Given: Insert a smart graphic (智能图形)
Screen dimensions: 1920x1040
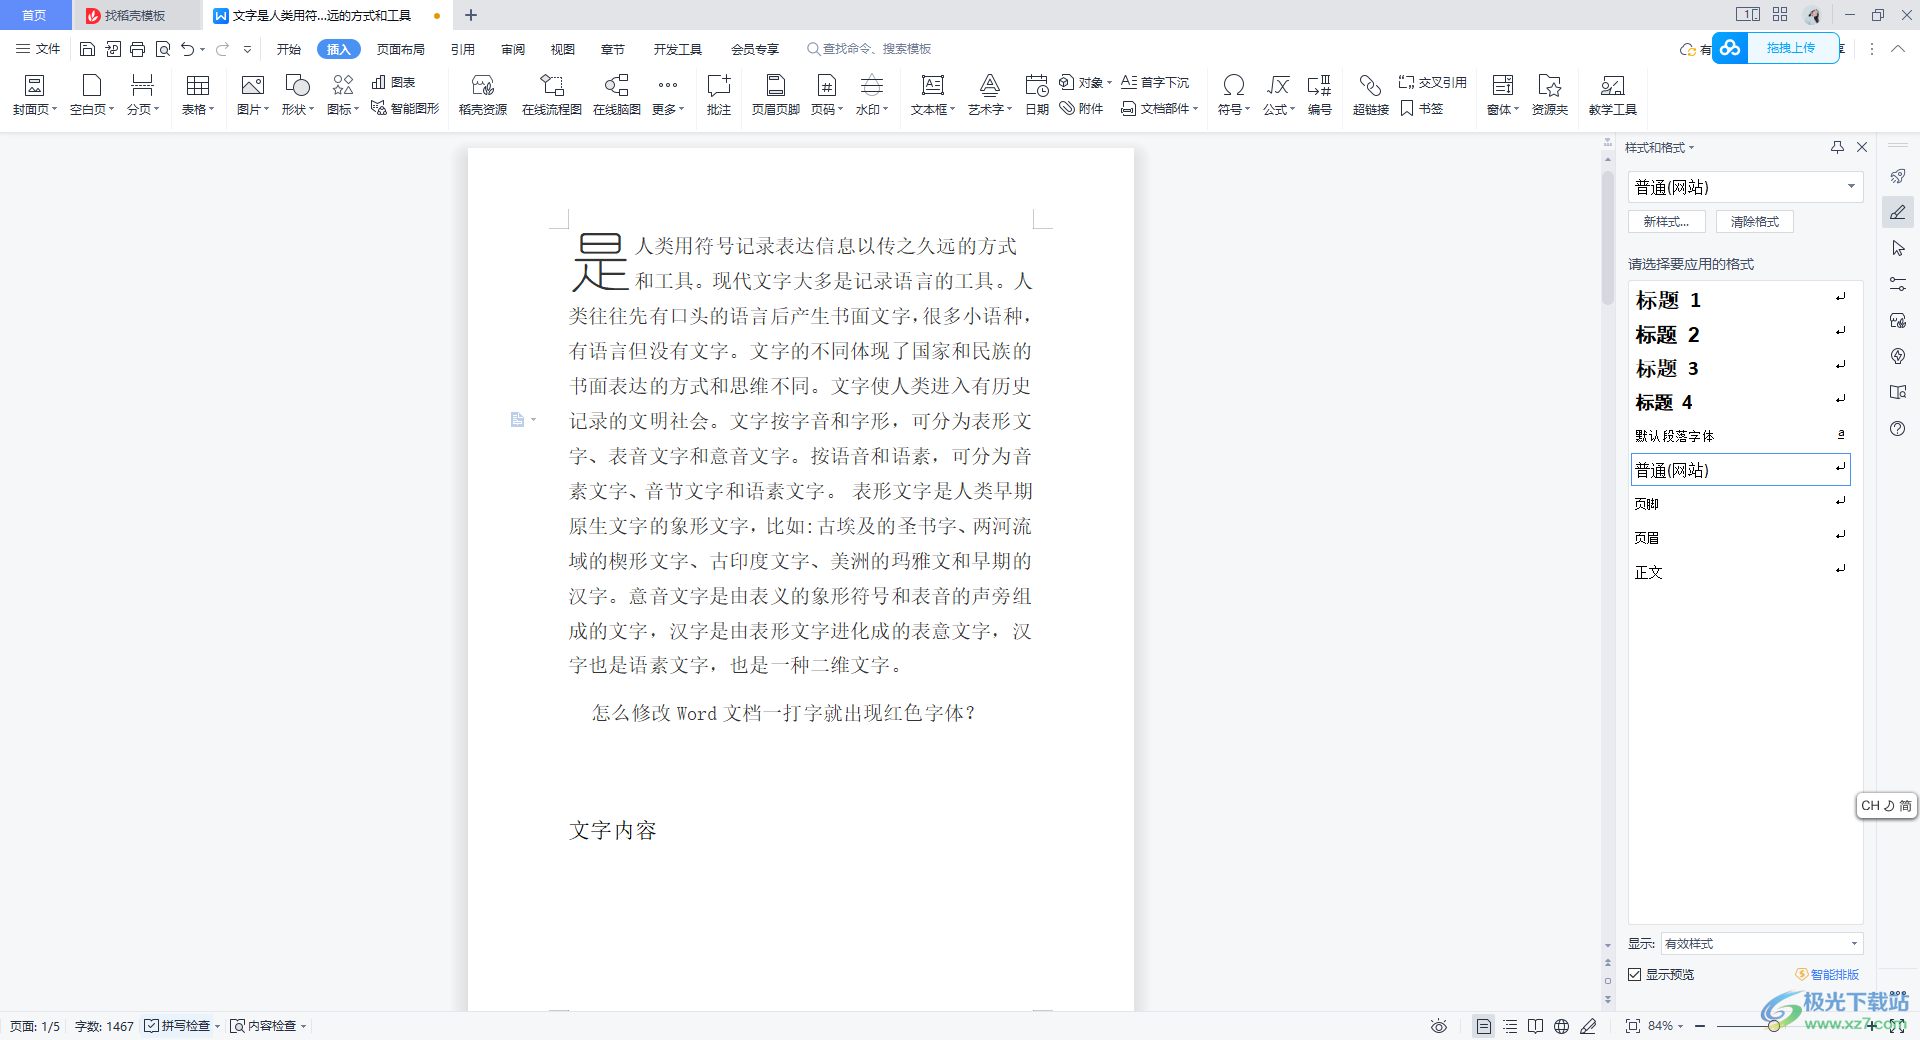Looking at the screenshot, I should 404,108.
